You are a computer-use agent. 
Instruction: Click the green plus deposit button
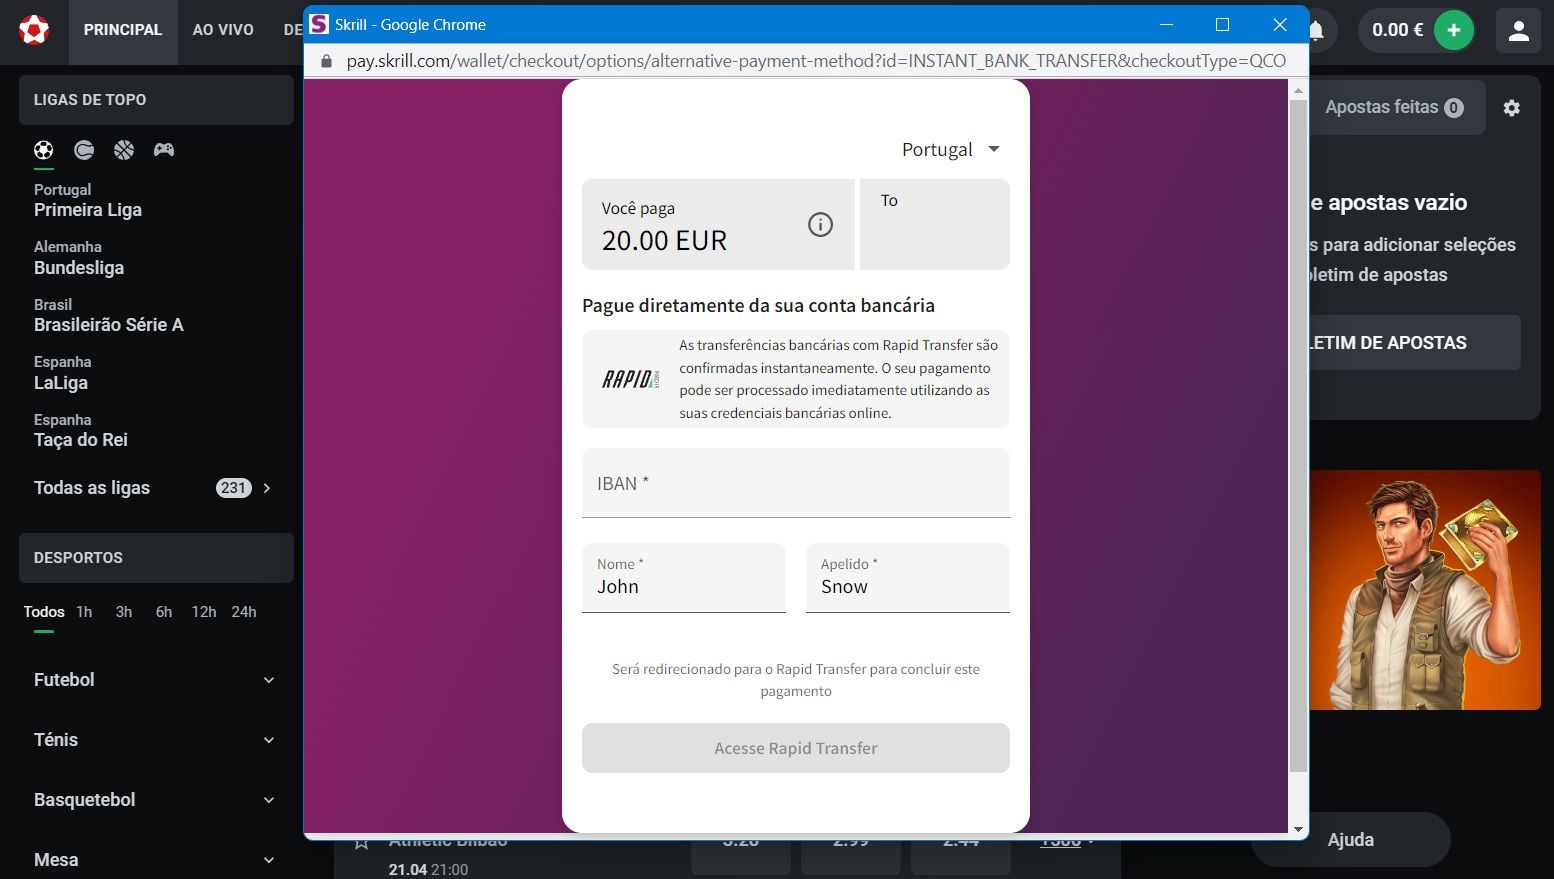coord(1453,30)
